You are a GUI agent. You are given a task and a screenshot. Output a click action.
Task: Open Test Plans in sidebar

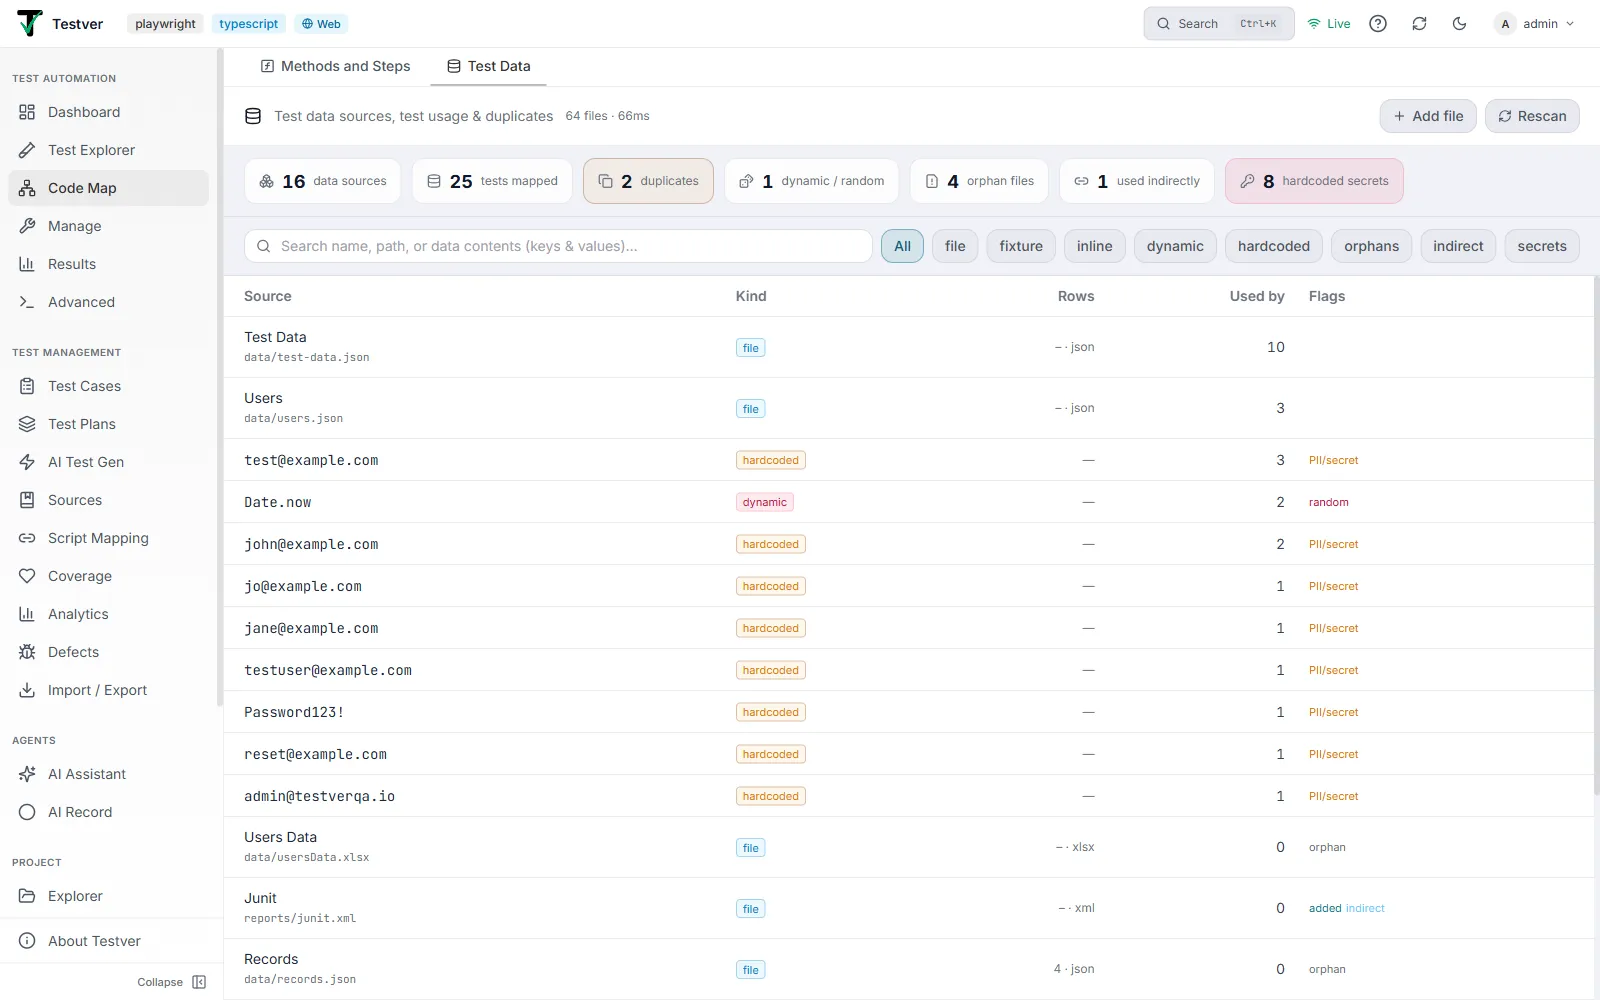[108, 424]
